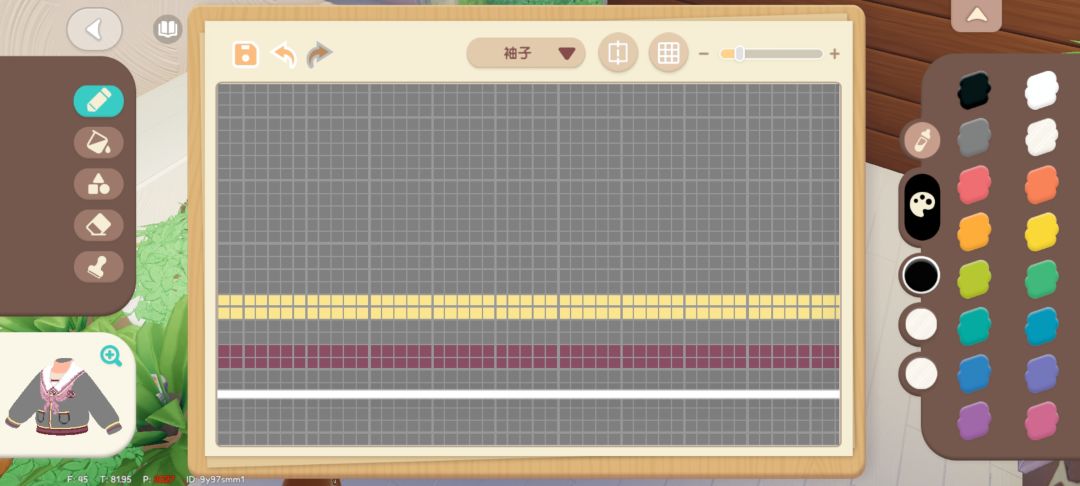Image resolution: width=1080 pixels, height=486 pixels.
Task: Pick the cyan blue swatch
Action: coord(1041,326)
